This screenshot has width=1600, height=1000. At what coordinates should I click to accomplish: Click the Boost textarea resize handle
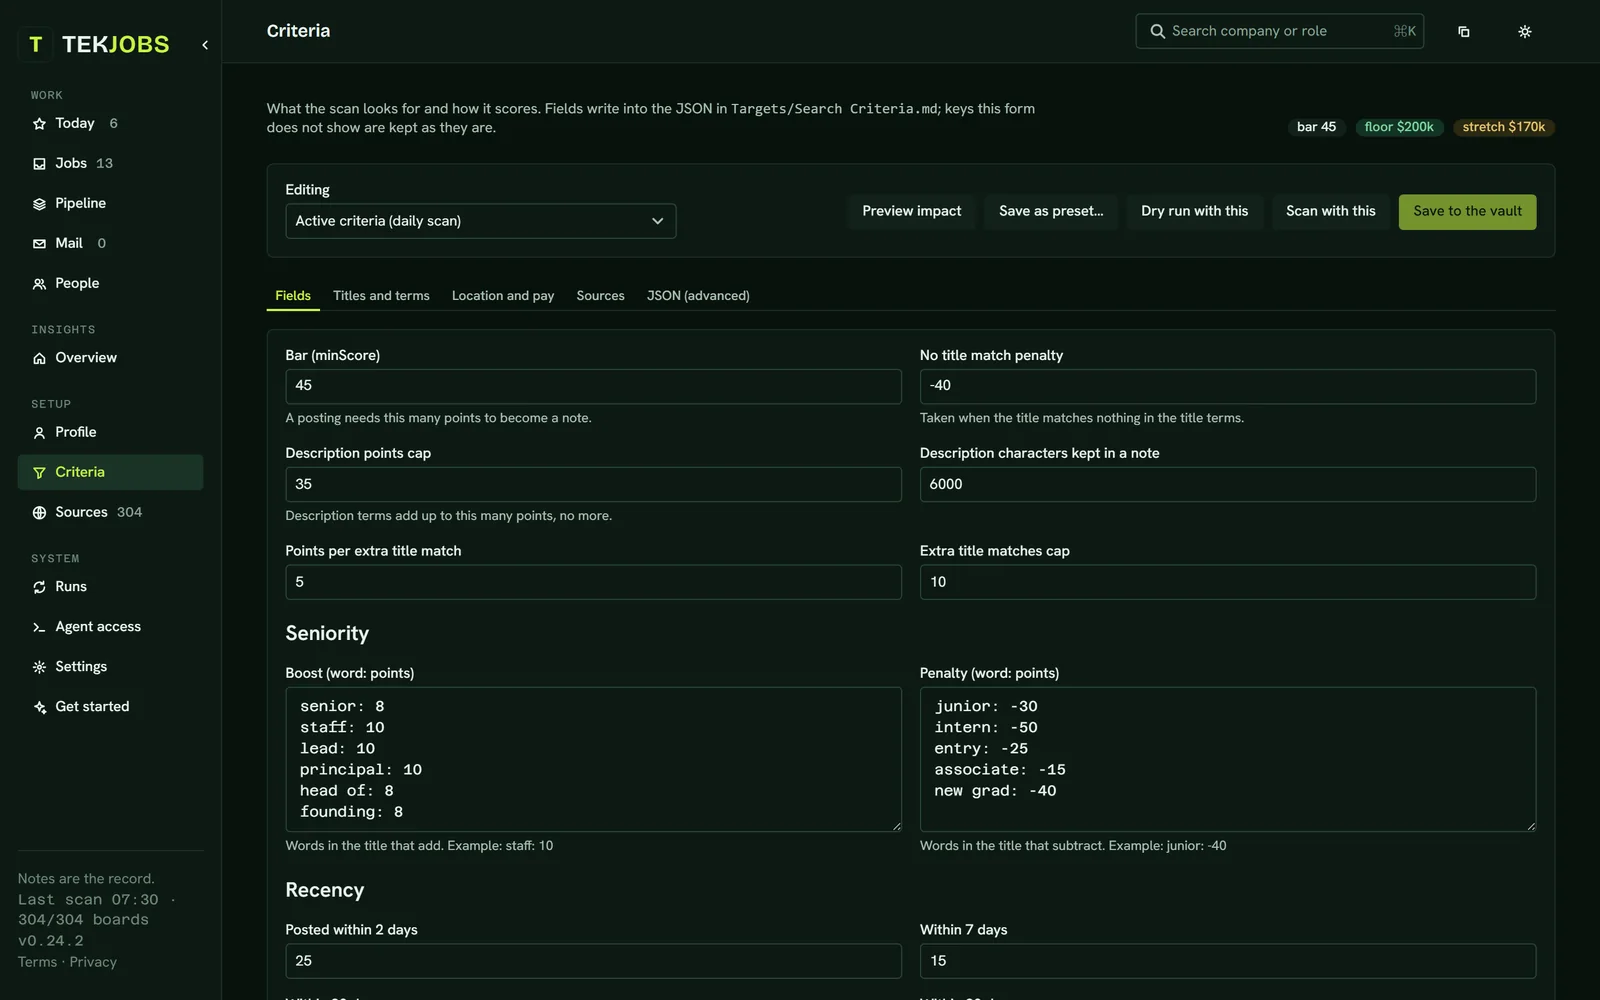click(896, 826)
